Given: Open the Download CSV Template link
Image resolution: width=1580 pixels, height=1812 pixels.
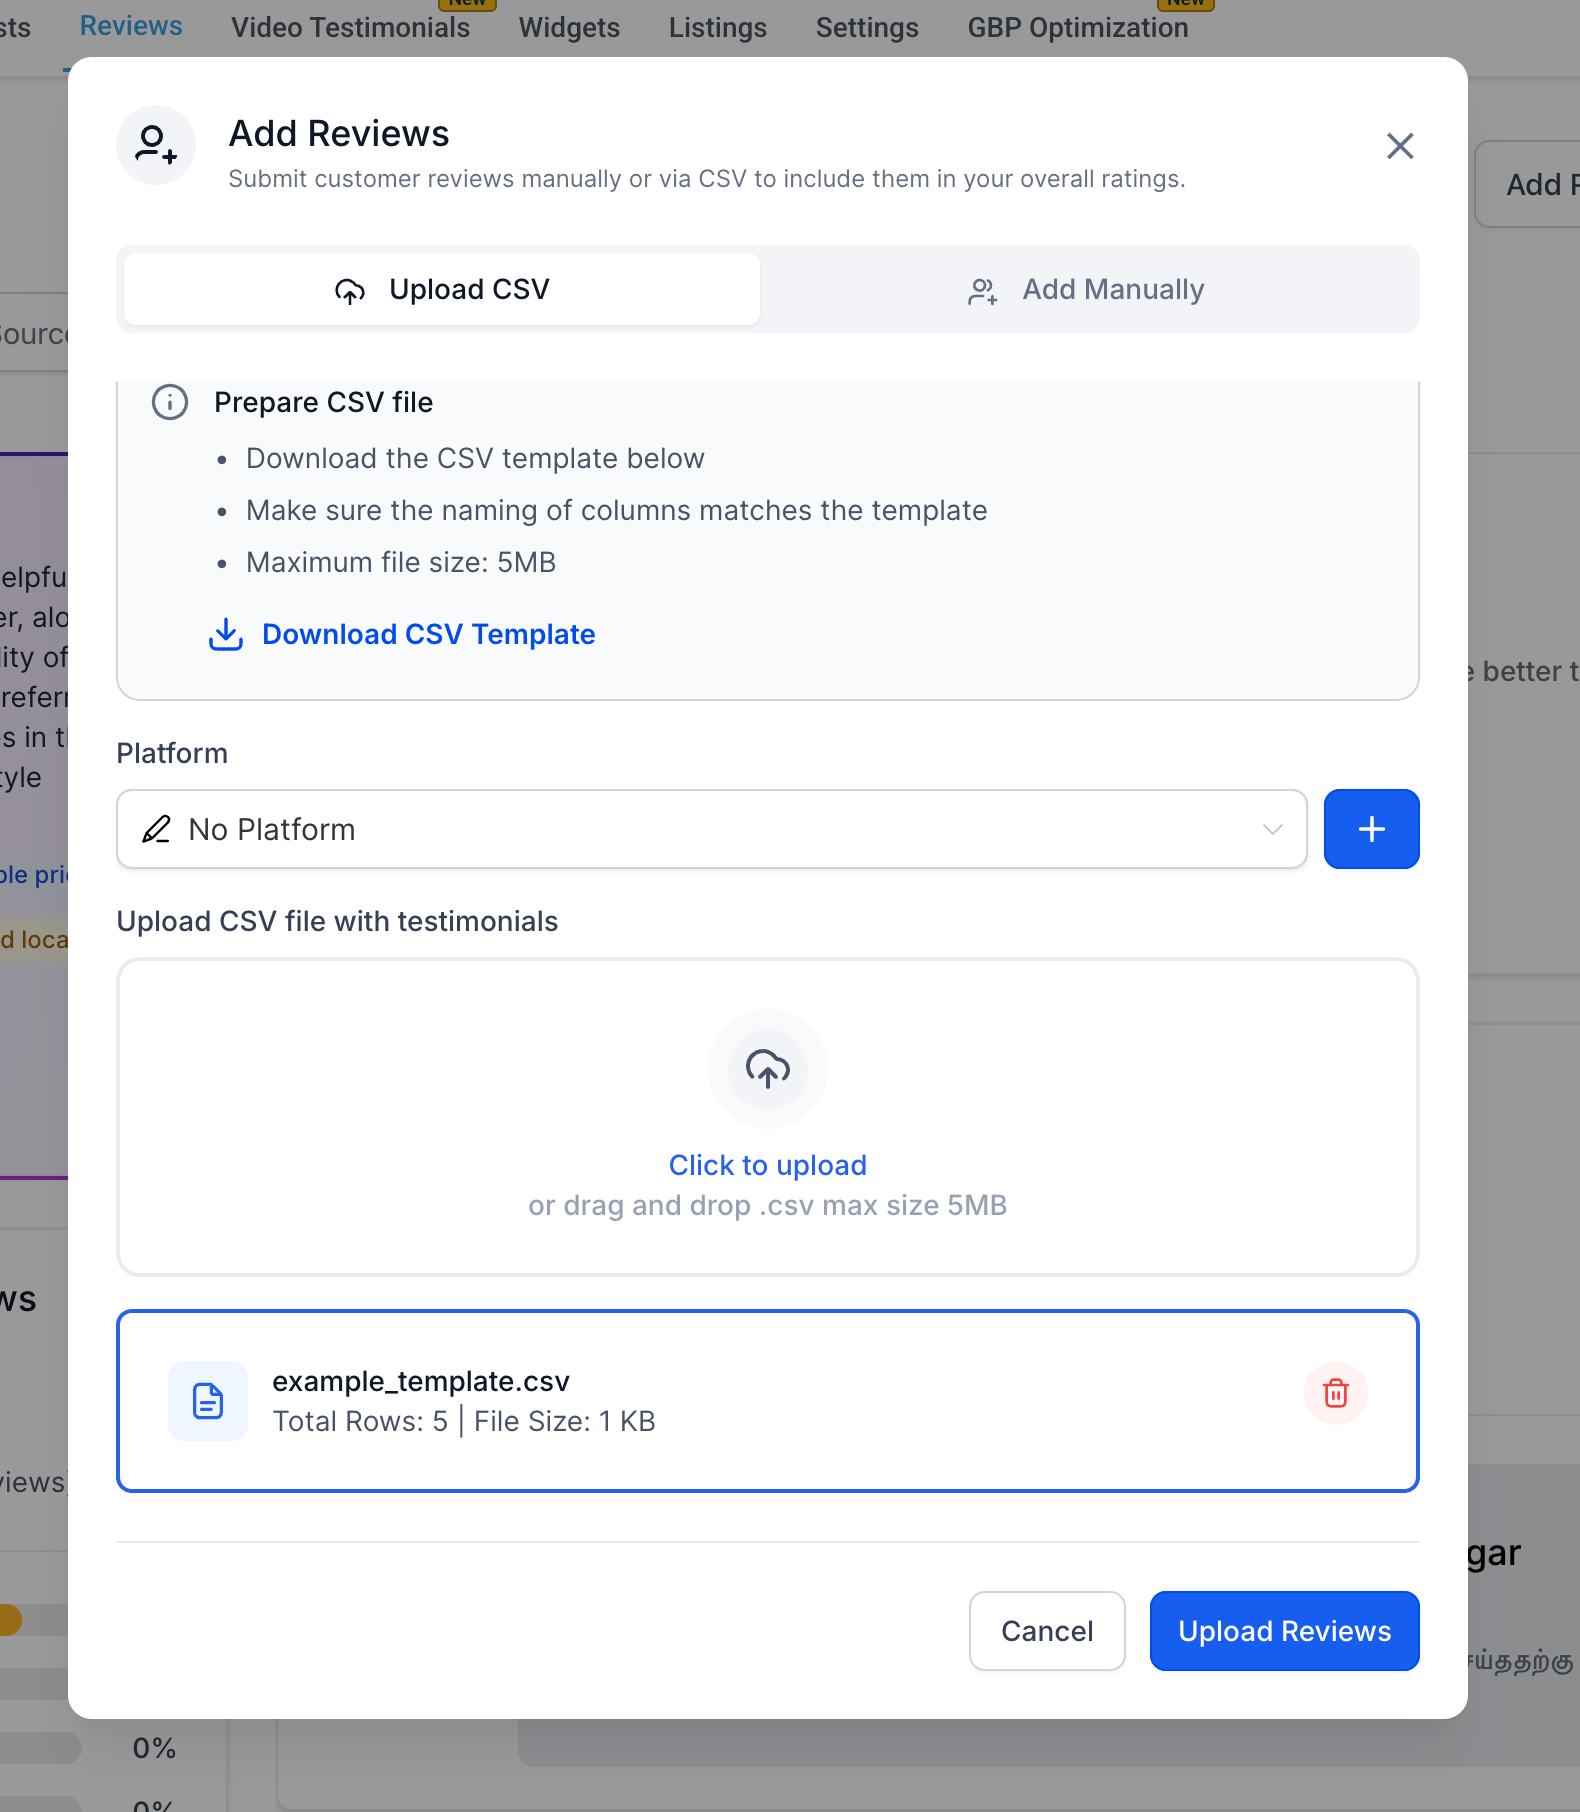Looking at the screenshot, I should click(428, 634).
